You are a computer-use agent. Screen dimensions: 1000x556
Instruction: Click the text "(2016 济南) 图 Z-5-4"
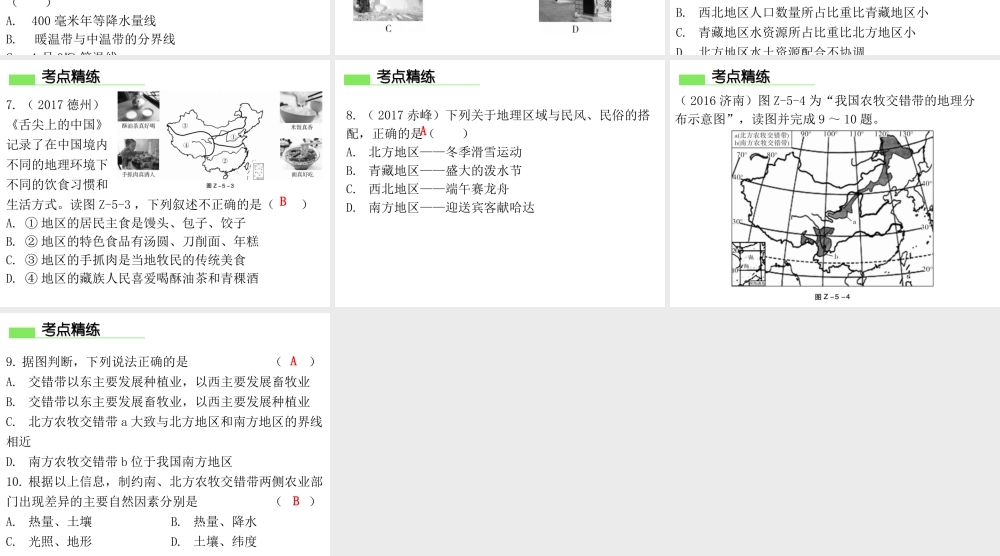(744, 101)
